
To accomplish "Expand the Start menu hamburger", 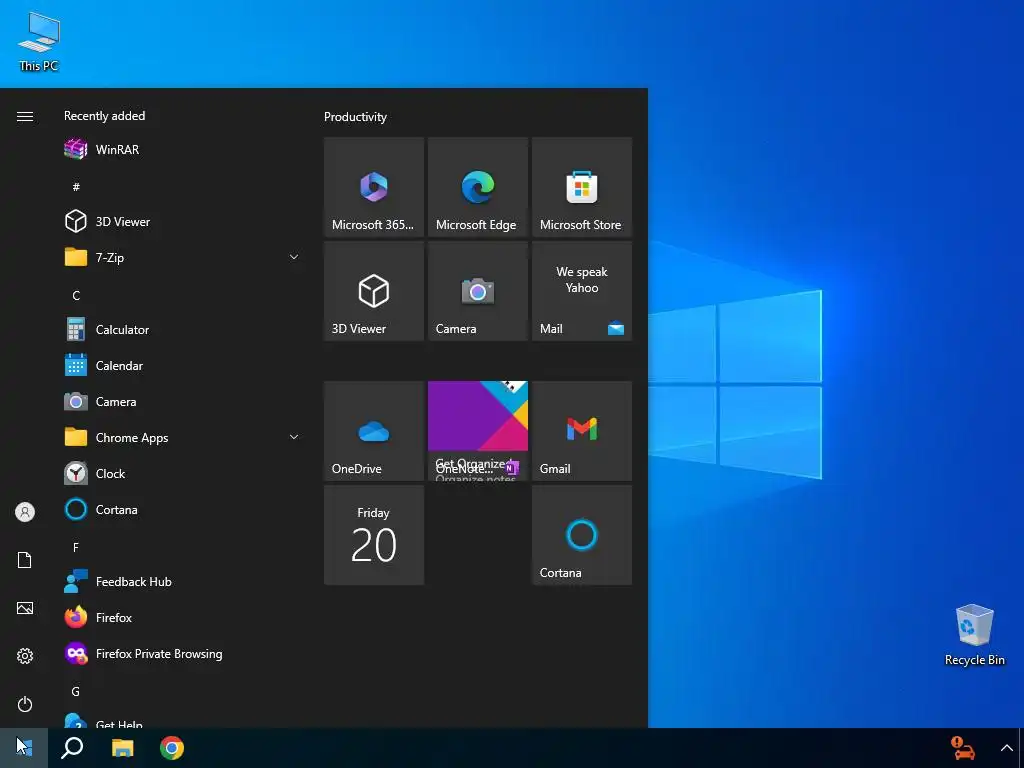I will tap(25, 116).
